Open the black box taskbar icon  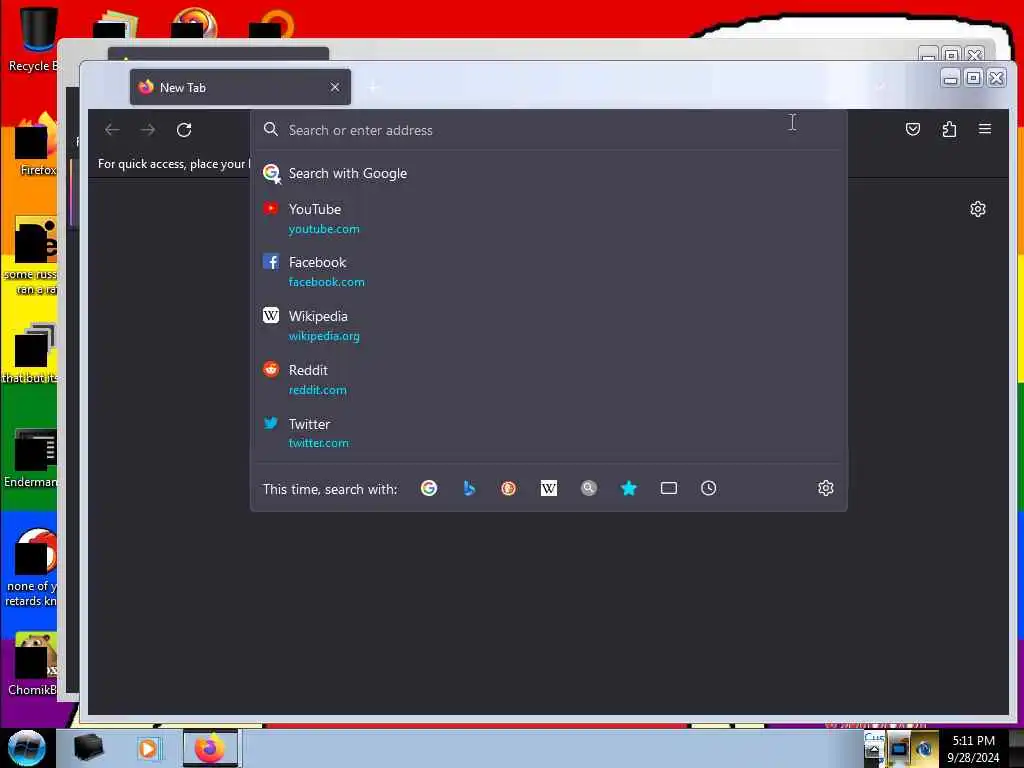[x=88, y=748]
